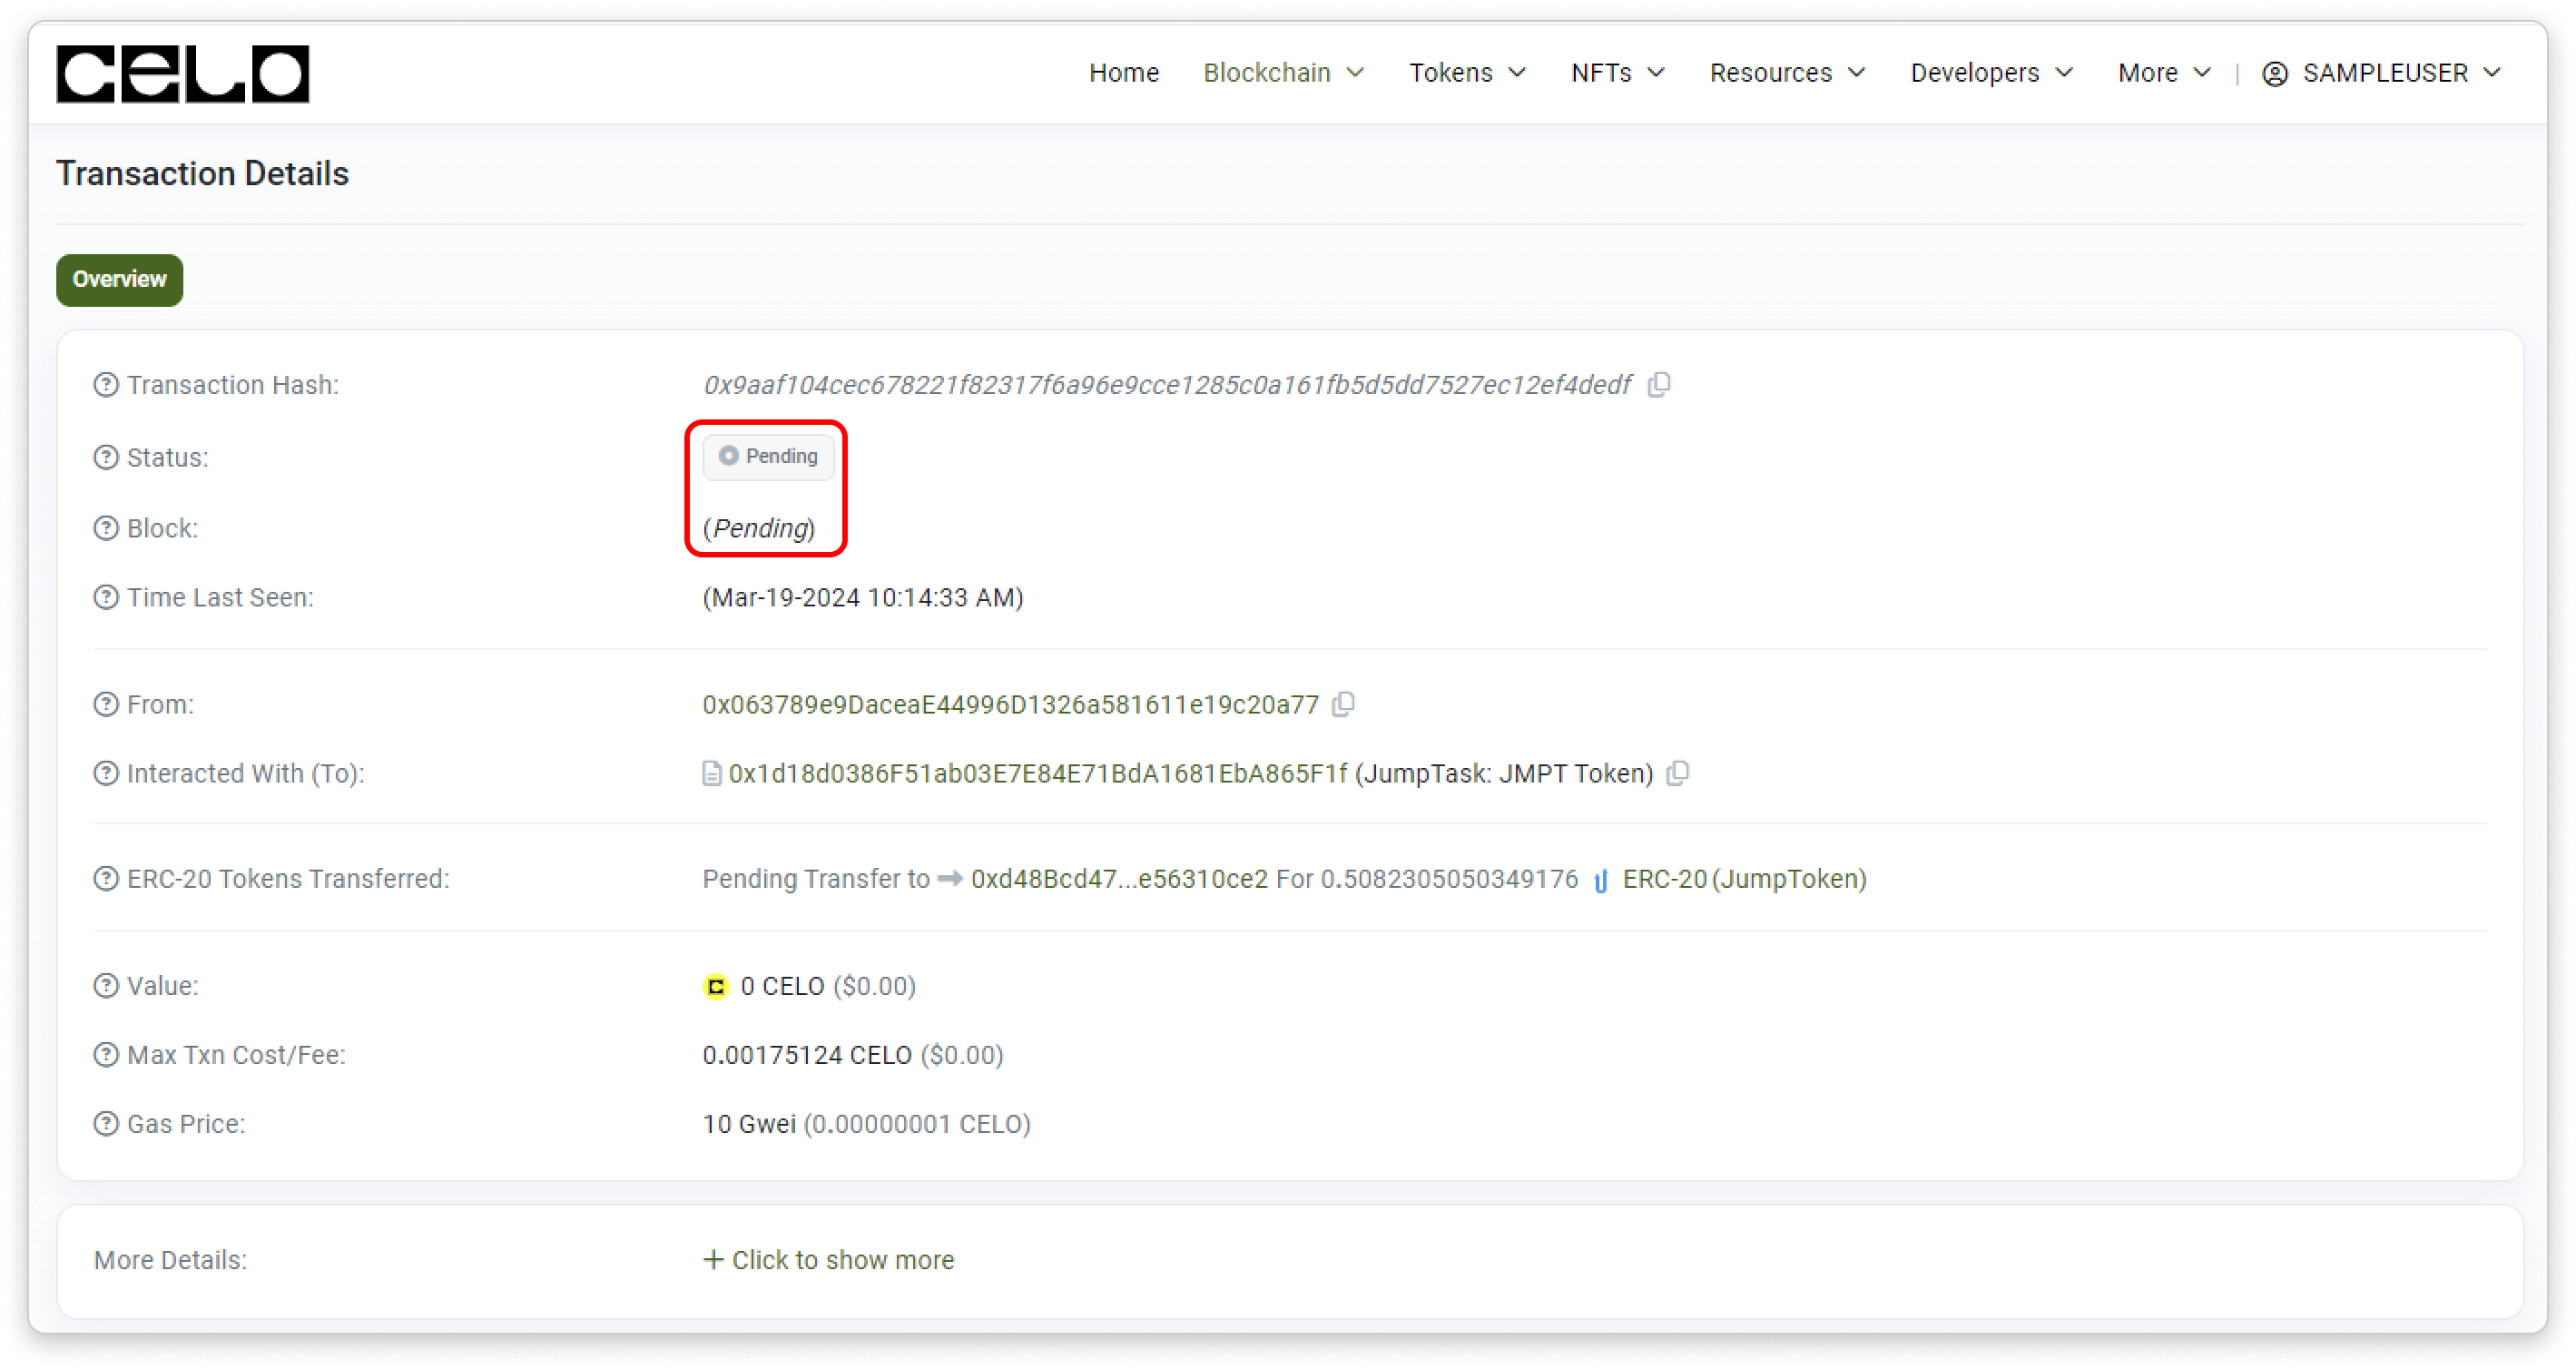Expand the Developers menu
This screenshot has width=2576, height=1369.
click(x=1992, y=73)
